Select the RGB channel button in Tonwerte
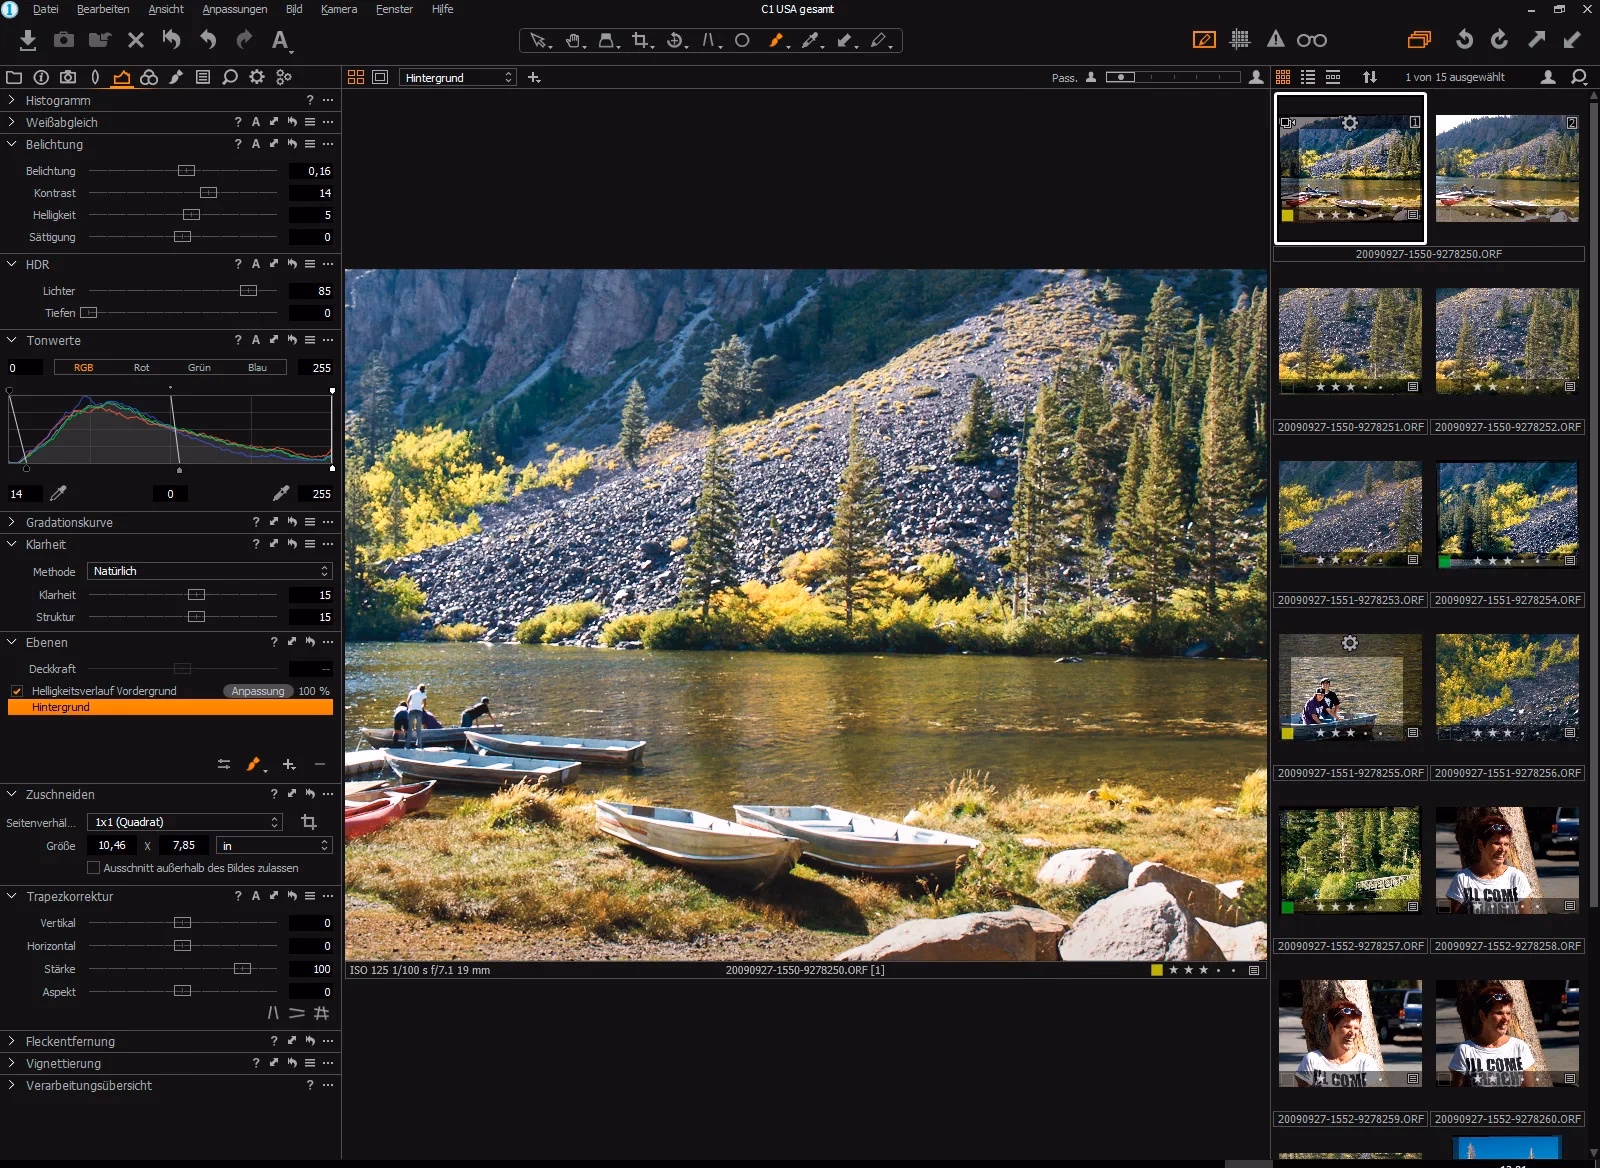The width and height of the screenshot is (1600, 1168). [84, 367]
